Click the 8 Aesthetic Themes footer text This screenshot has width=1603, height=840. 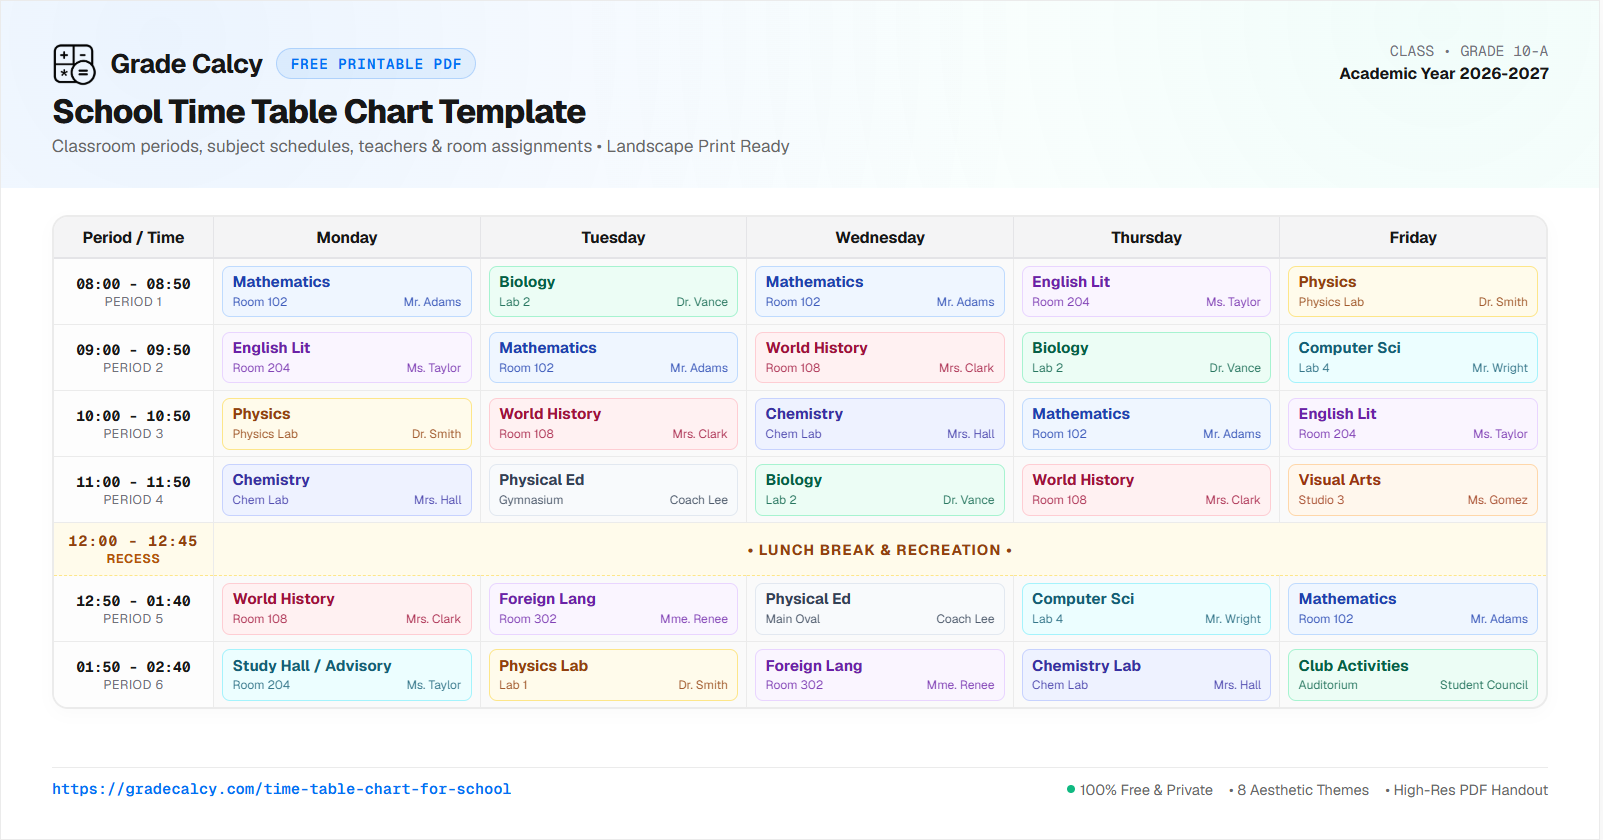pyautogui.click(x=1299, y=790)
